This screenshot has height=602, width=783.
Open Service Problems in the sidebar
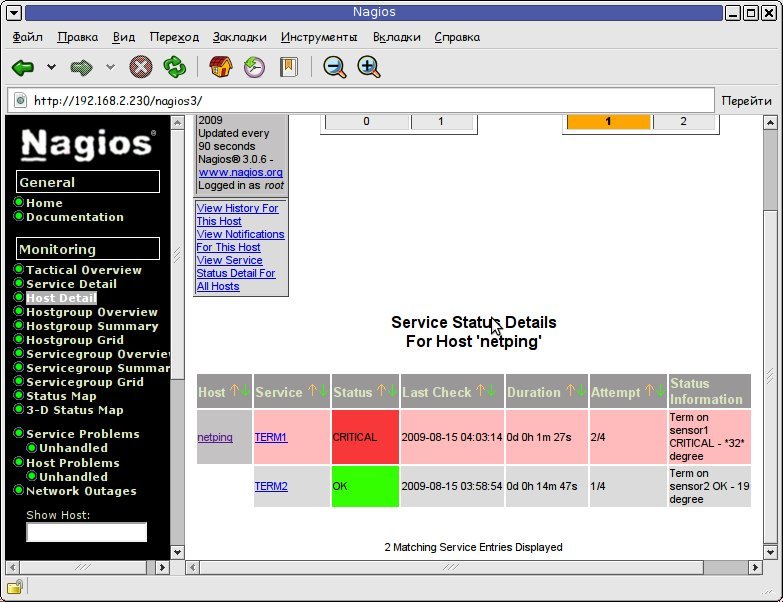(83, 434)
